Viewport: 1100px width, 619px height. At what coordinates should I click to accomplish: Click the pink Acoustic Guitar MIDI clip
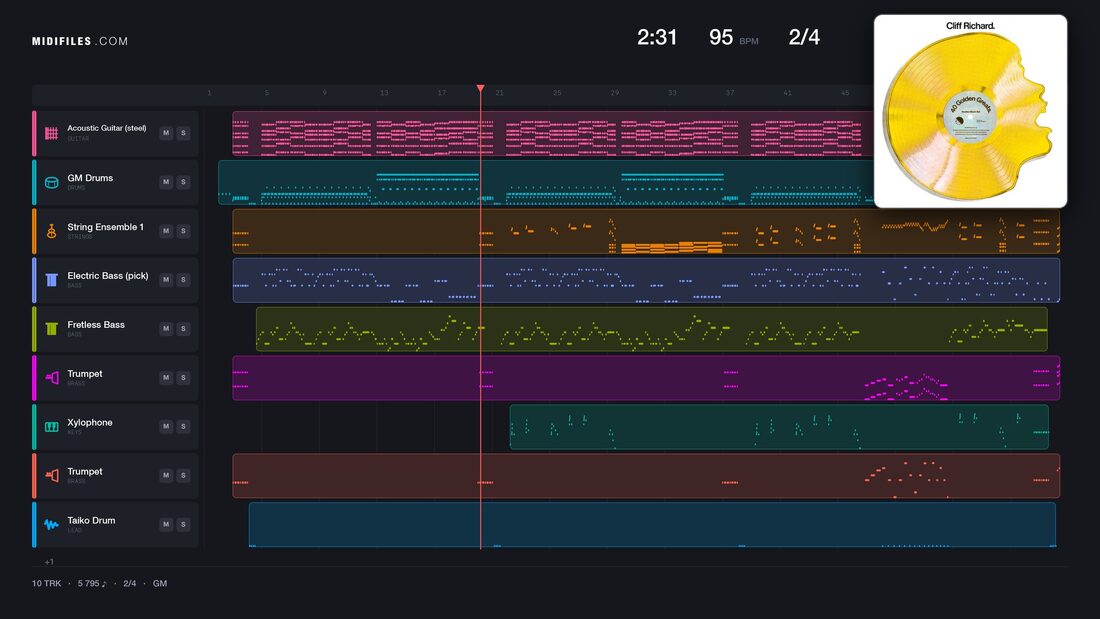click(x=553, y=133)
